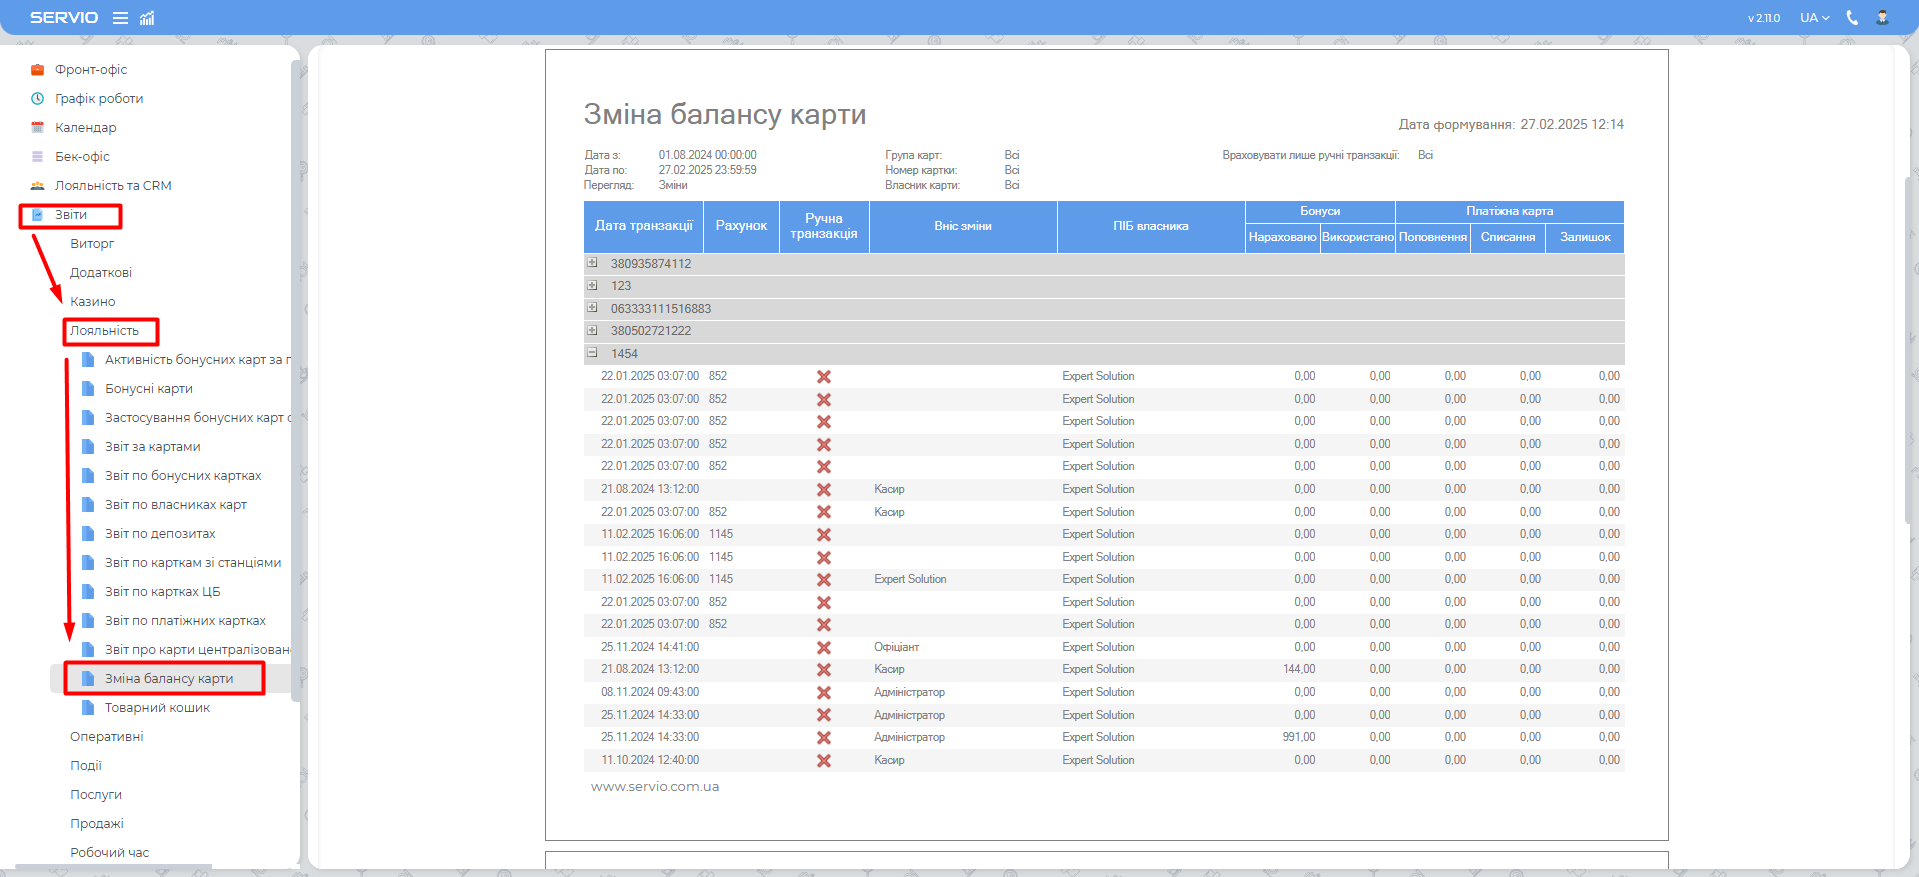
Task: Open the Бонусні карти report
Action: point(148,389)
